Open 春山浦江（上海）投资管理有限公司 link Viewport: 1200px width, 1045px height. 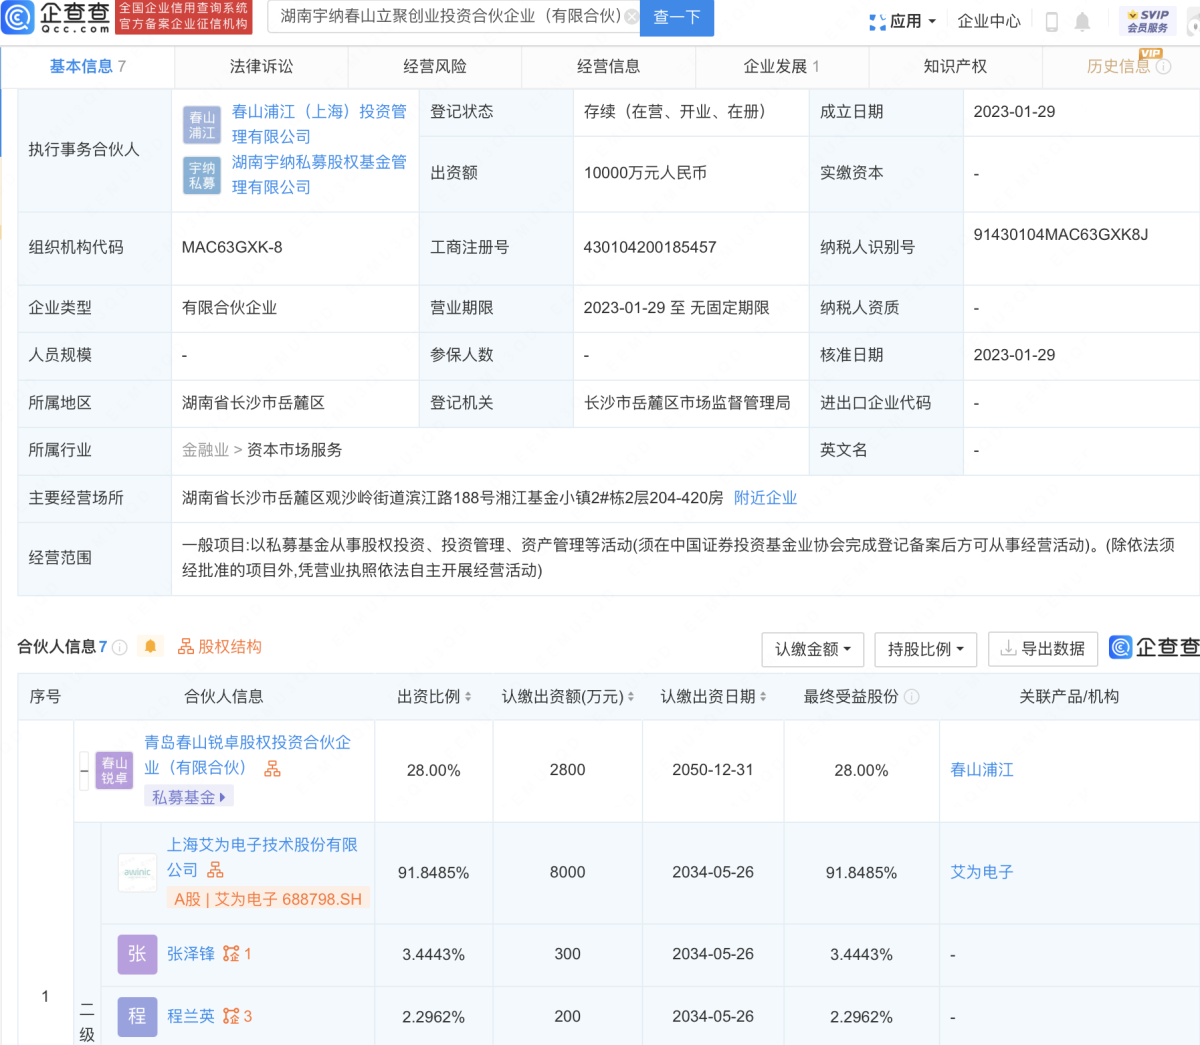[x=319, y=124]
